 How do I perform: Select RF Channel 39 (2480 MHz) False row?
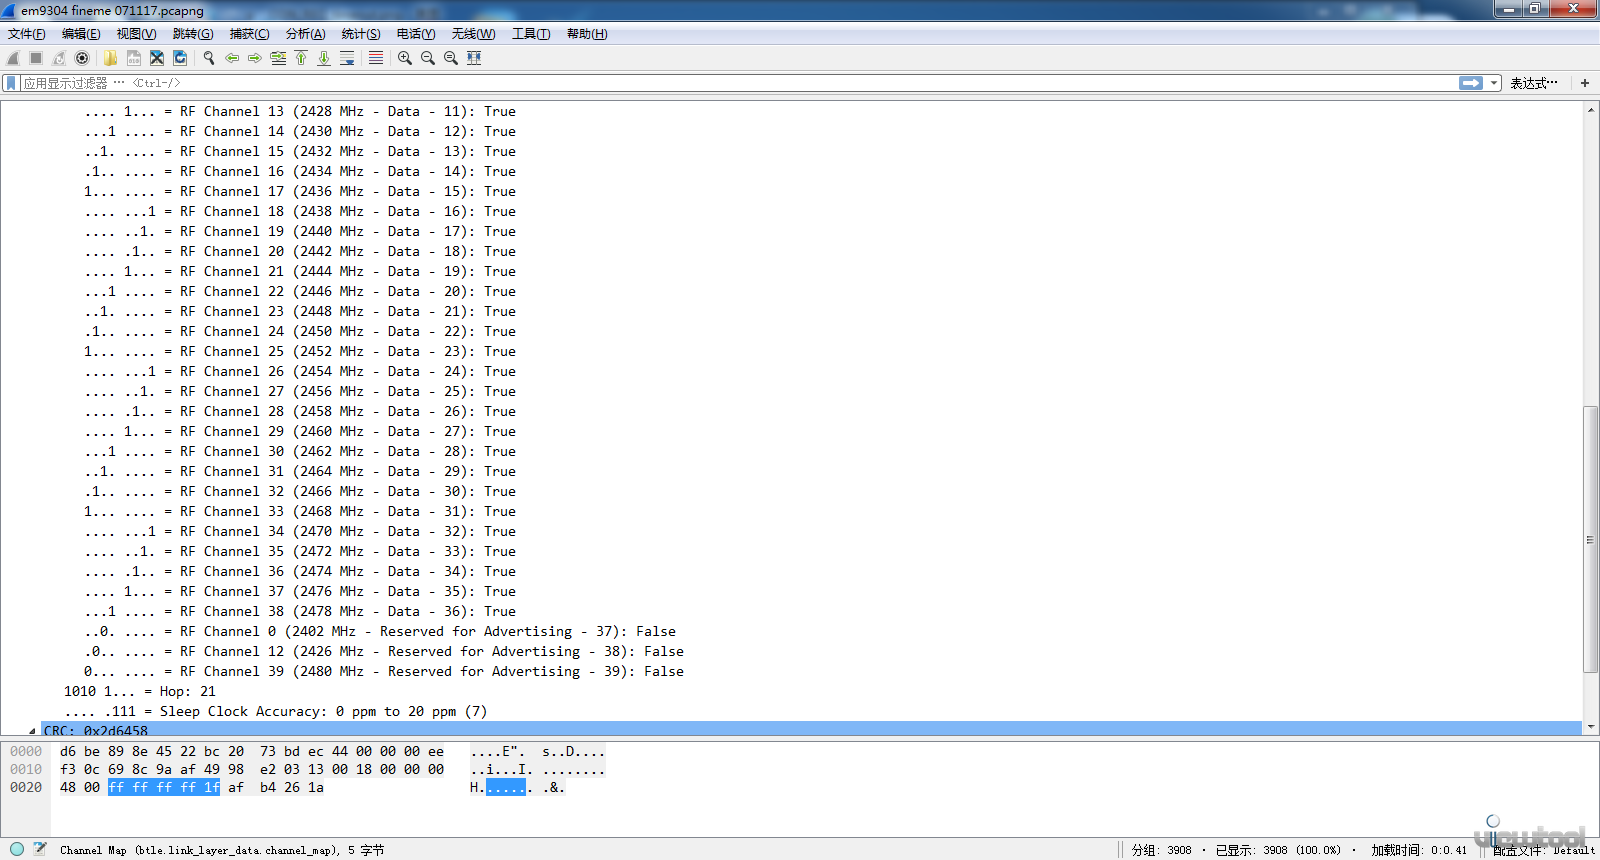click(x=384, y=671)
